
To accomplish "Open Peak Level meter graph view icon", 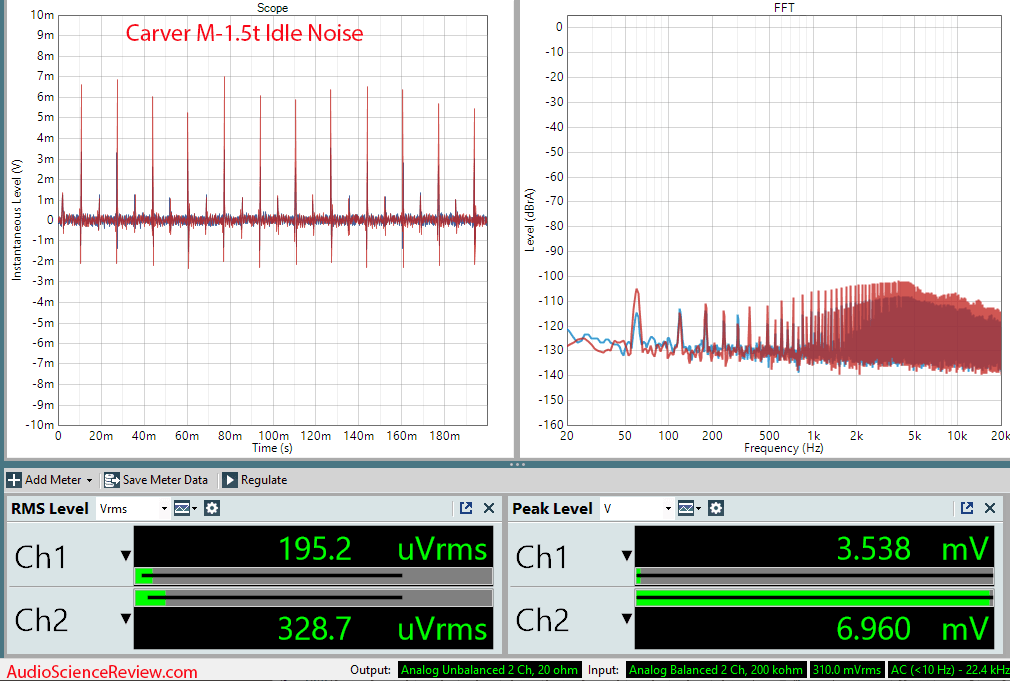I will pos(689,508).
